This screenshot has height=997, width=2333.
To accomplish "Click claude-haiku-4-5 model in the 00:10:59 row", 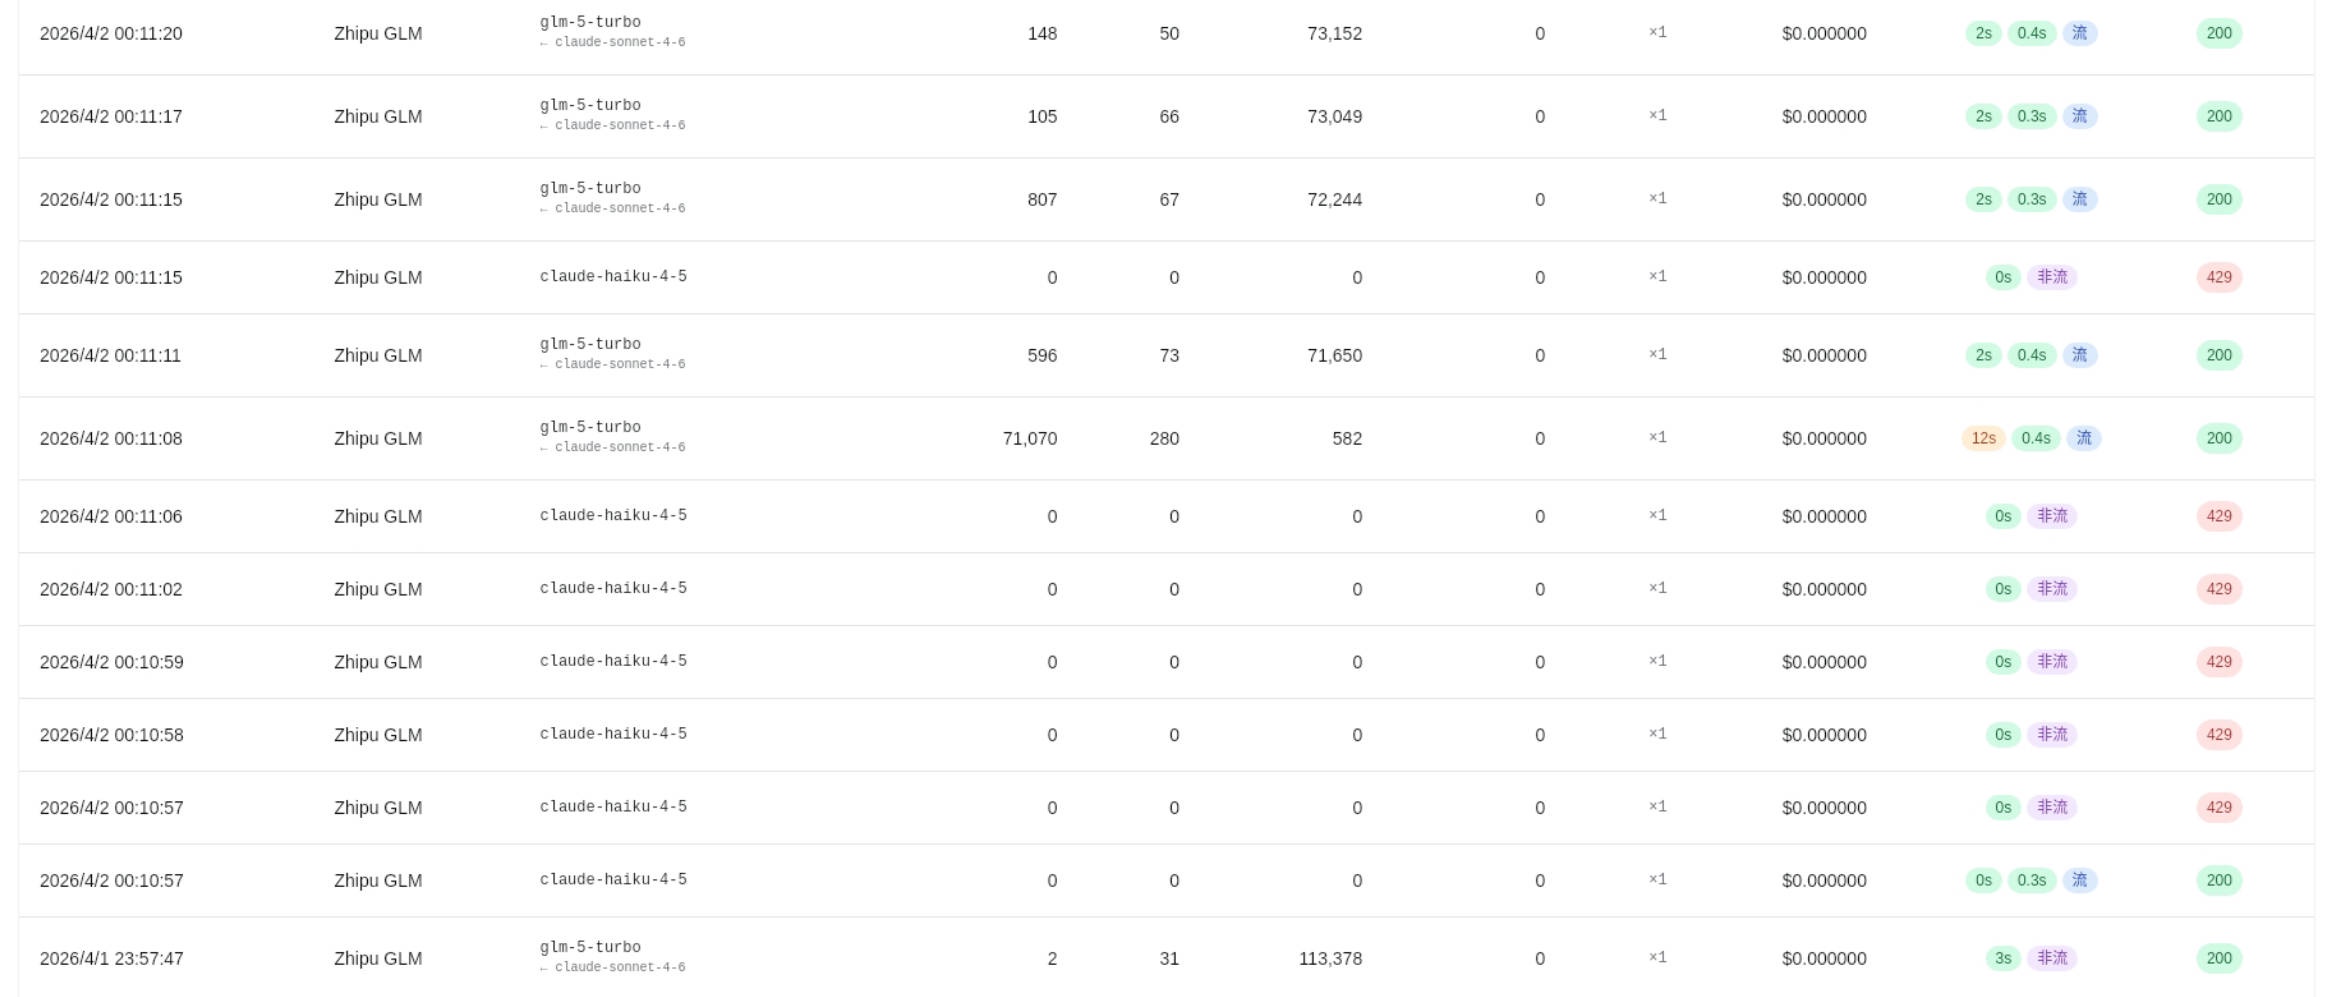I will (x=613, y=661).
